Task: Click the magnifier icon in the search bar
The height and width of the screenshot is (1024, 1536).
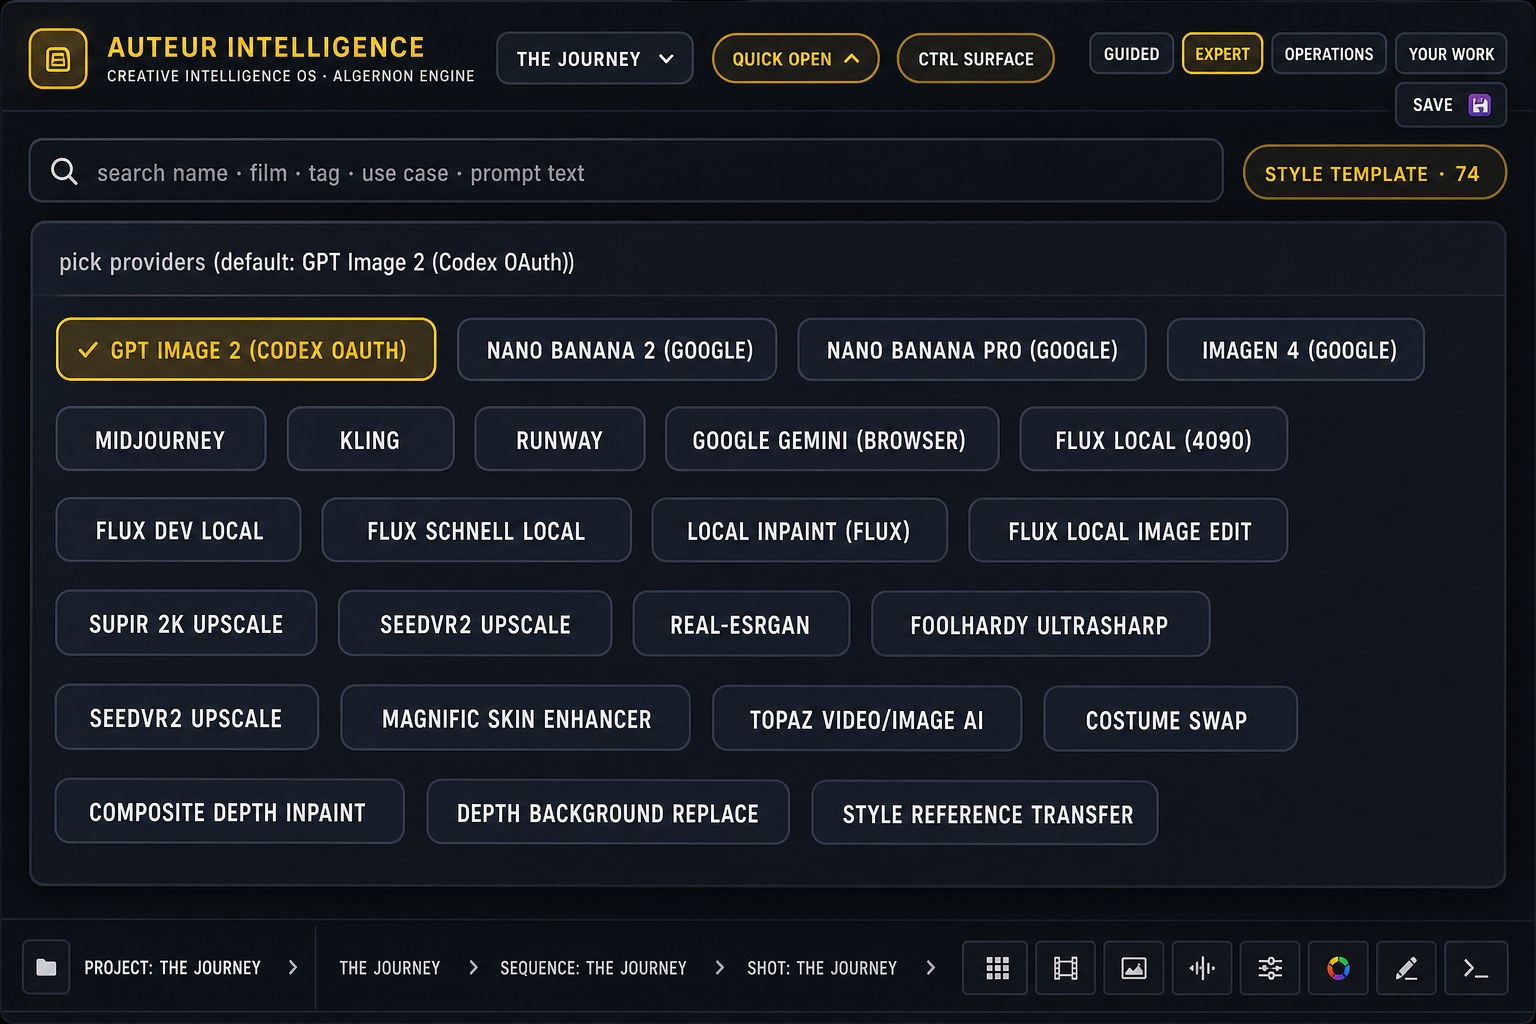Action: [64, 172]
